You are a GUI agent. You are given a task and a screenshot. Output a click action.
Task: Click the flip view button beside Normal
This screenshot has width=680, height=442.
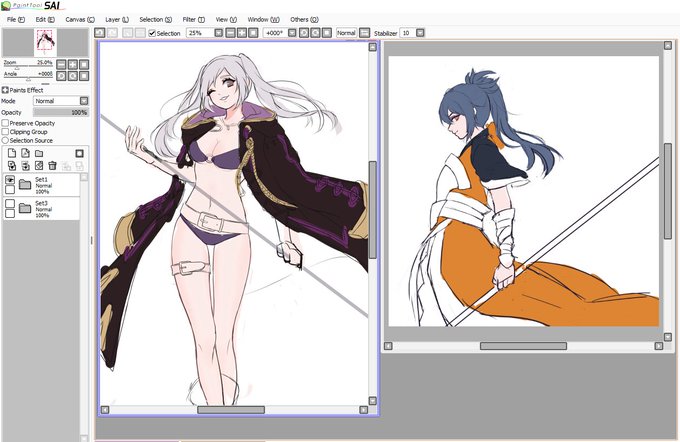[365, 33]
